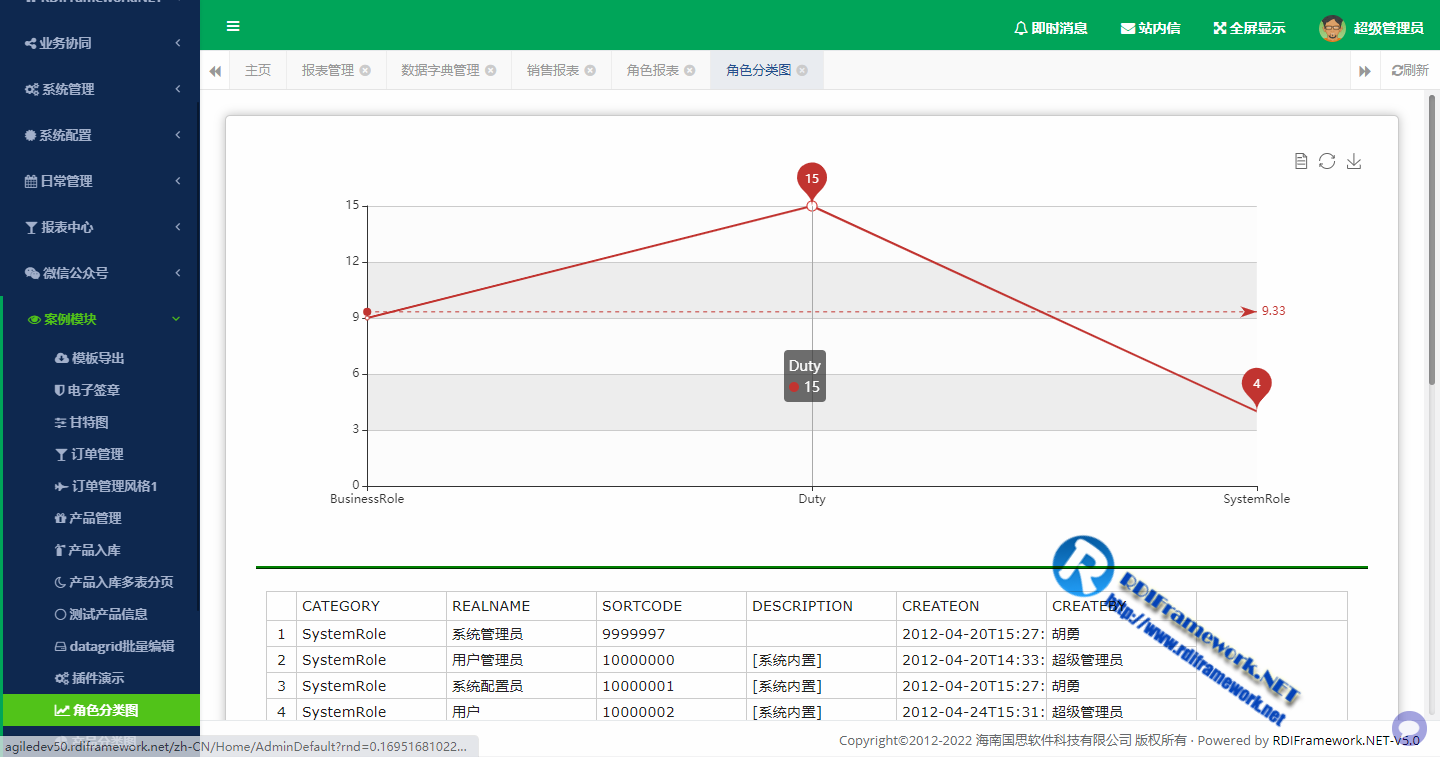Click the 9.33 average line label
The height and width of the screenshot is (757, 1440).
point(1274,311)
